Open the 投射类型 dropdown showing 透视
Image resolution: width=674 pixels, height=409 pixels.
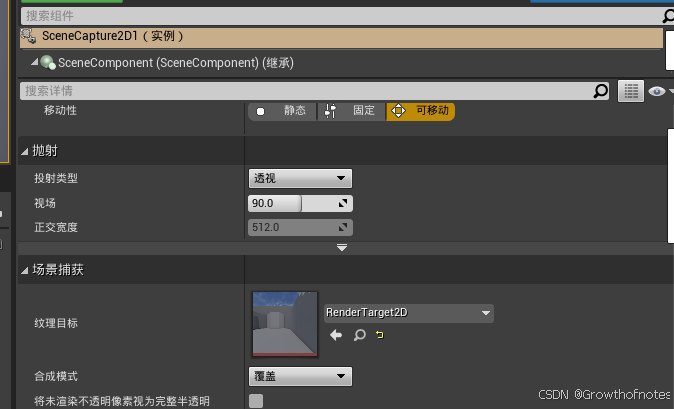pyautogui.click(x=300, y=178)
